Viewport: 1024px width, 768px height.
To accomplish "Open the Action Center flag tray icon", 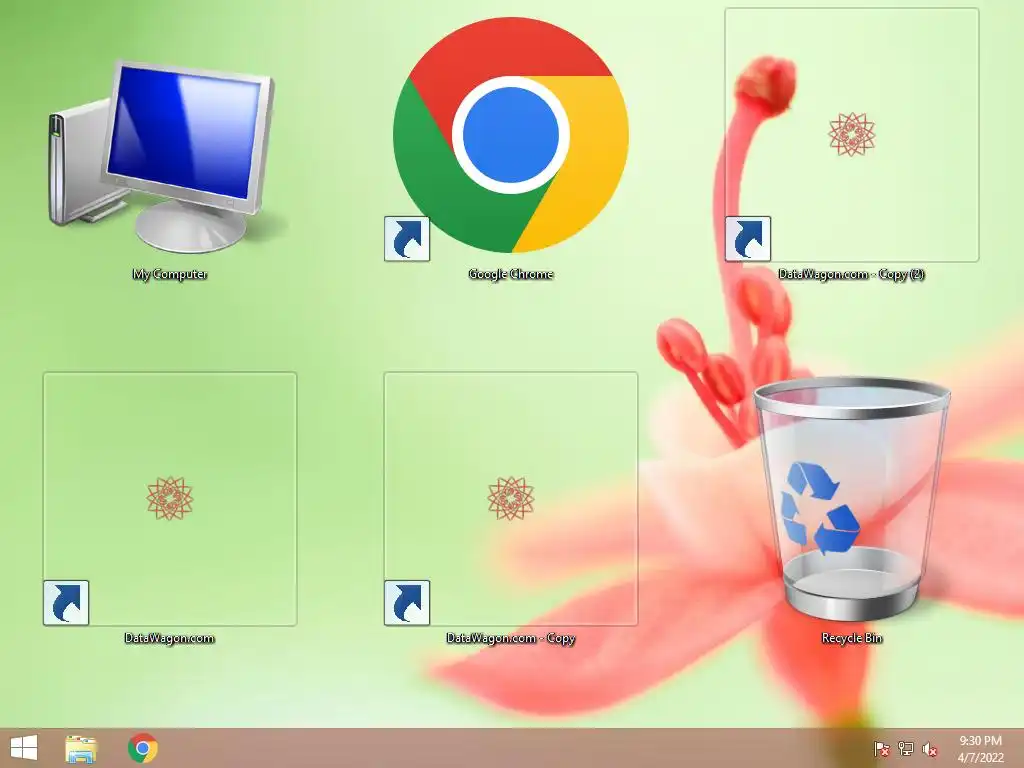I will coord(881,749).
